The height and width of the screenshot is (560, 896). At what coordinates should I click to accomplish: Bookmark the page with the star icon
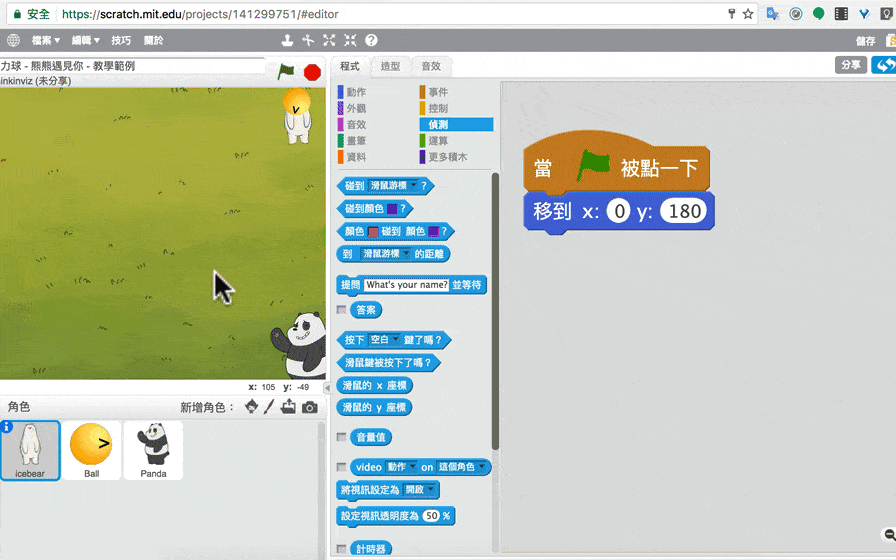pos(748,14)
